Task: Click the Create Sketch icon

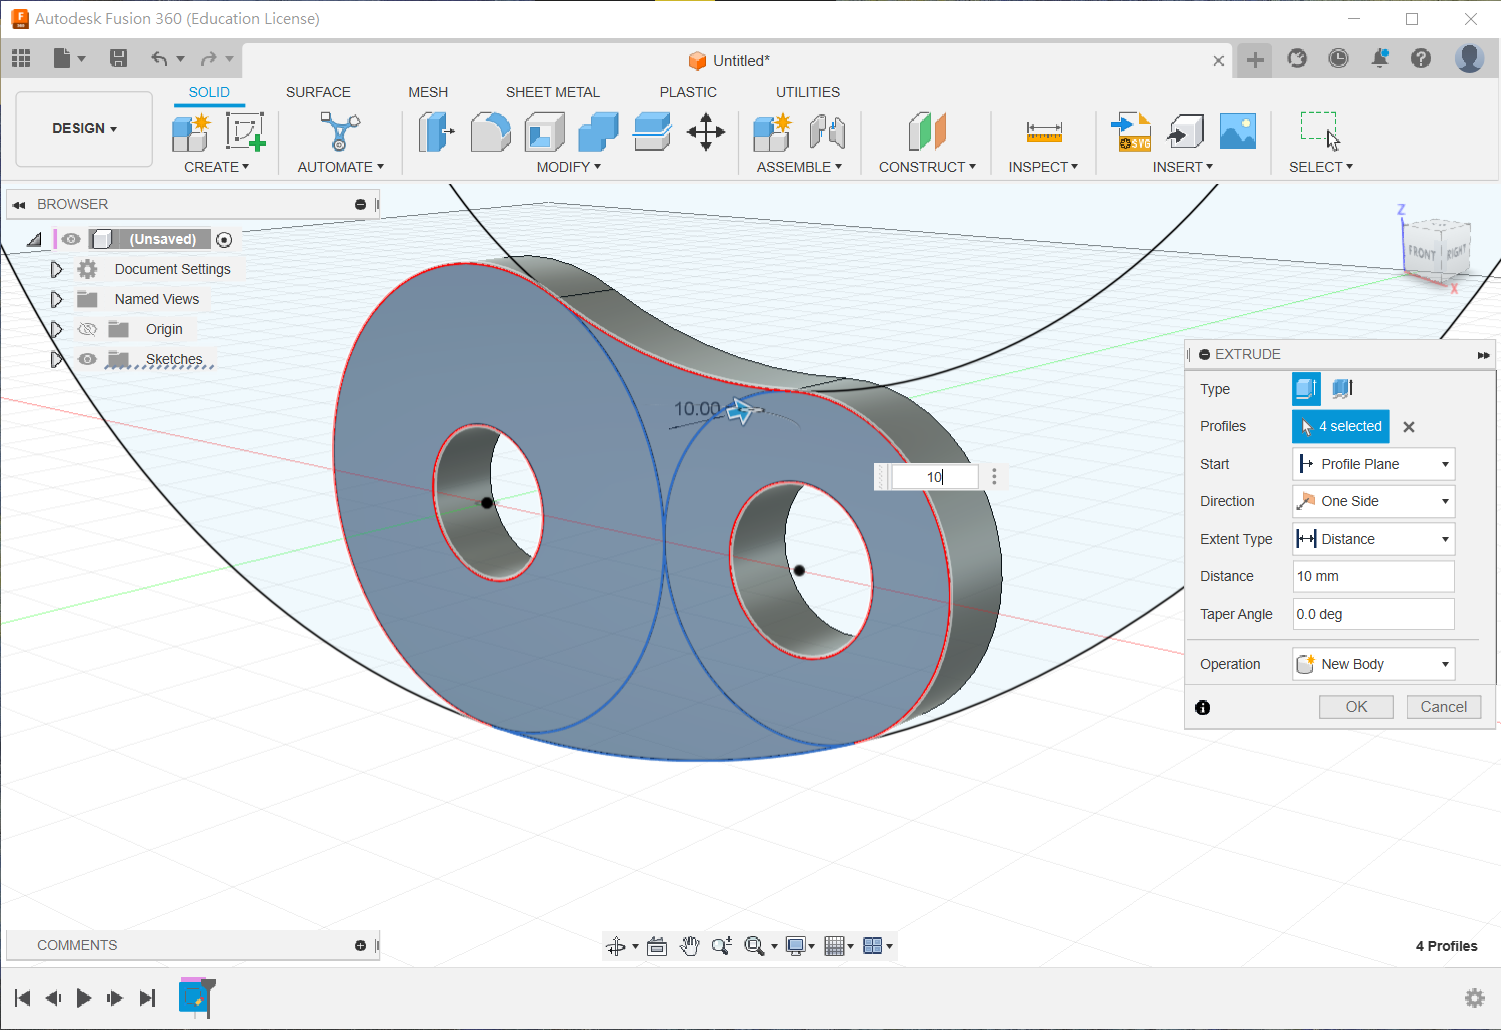Action: (244, 132)
